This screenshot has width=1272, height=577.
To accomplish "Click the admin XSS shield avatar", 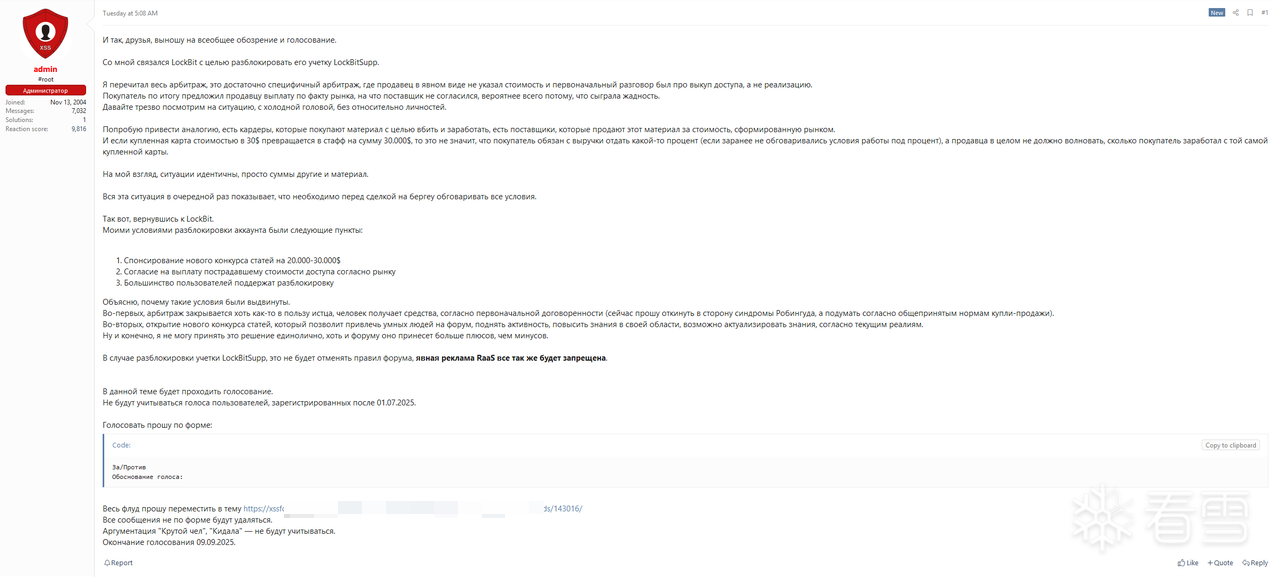I will [45, 33].
